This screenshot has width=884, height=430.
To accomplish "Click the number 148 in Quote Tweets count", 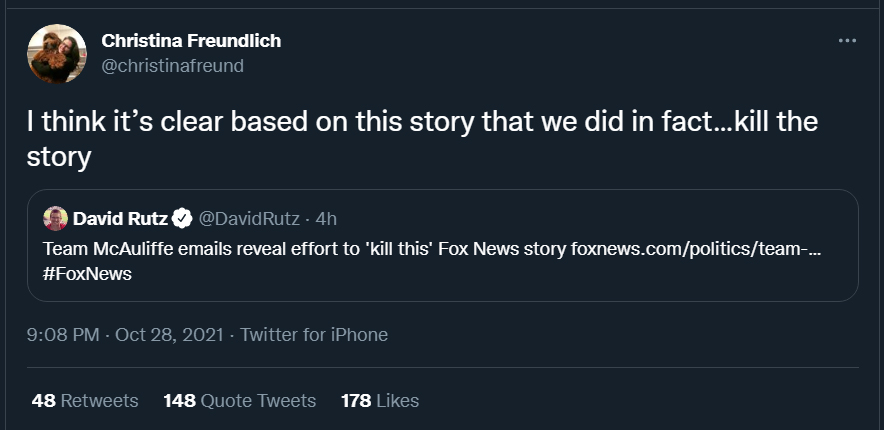I will coord(179,401).
